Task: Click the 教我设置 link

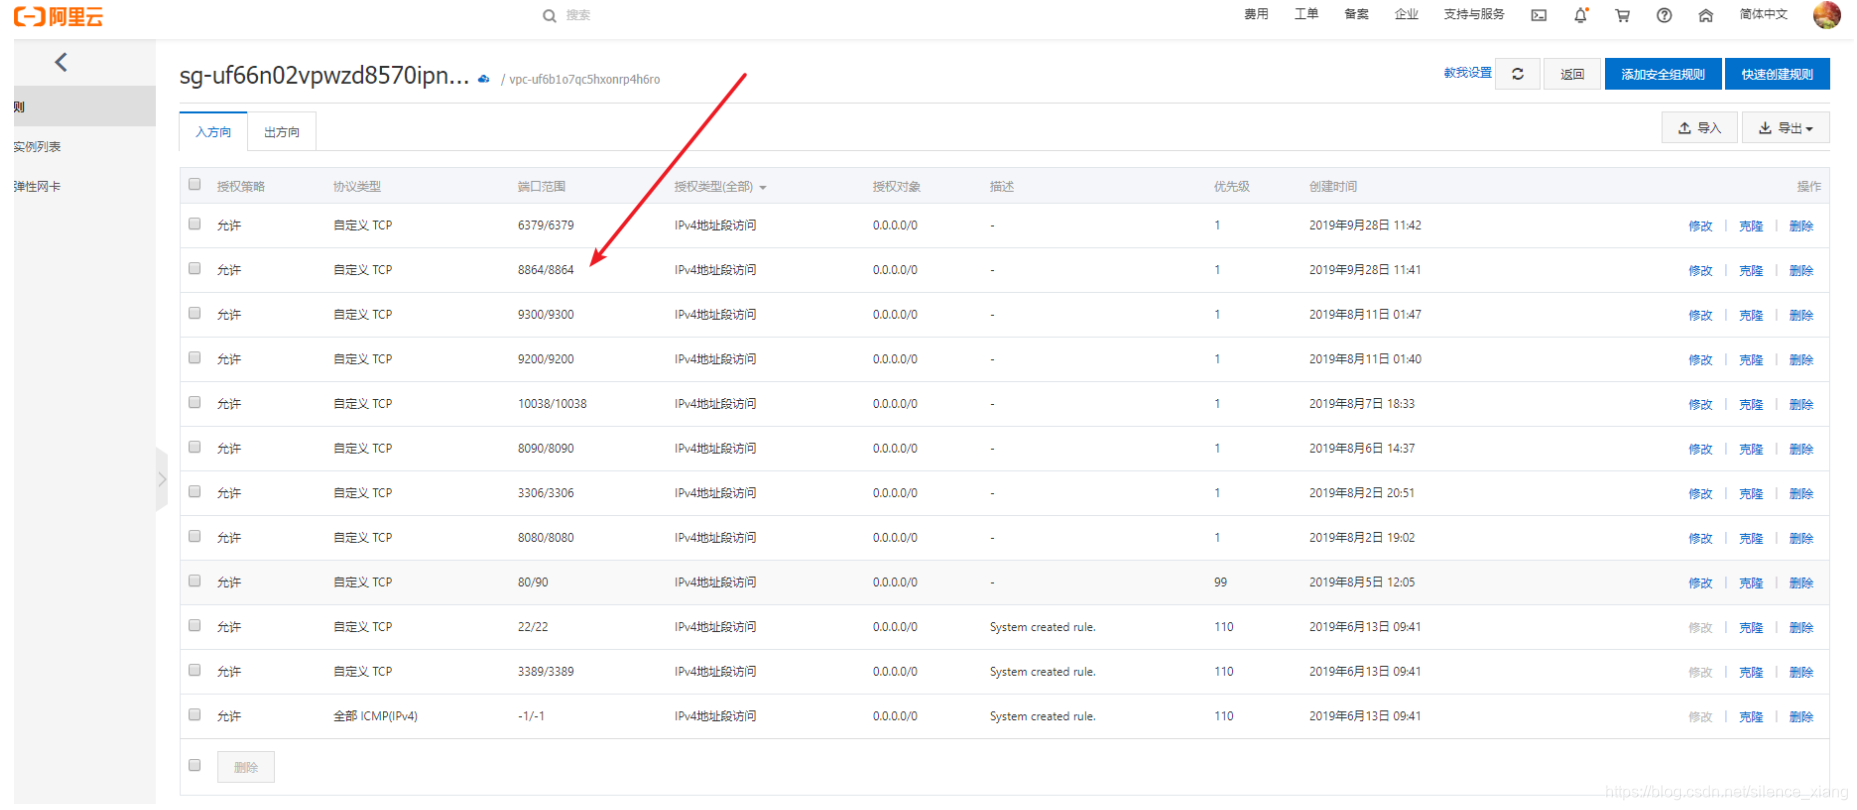Action: (x=1467, y=73)
